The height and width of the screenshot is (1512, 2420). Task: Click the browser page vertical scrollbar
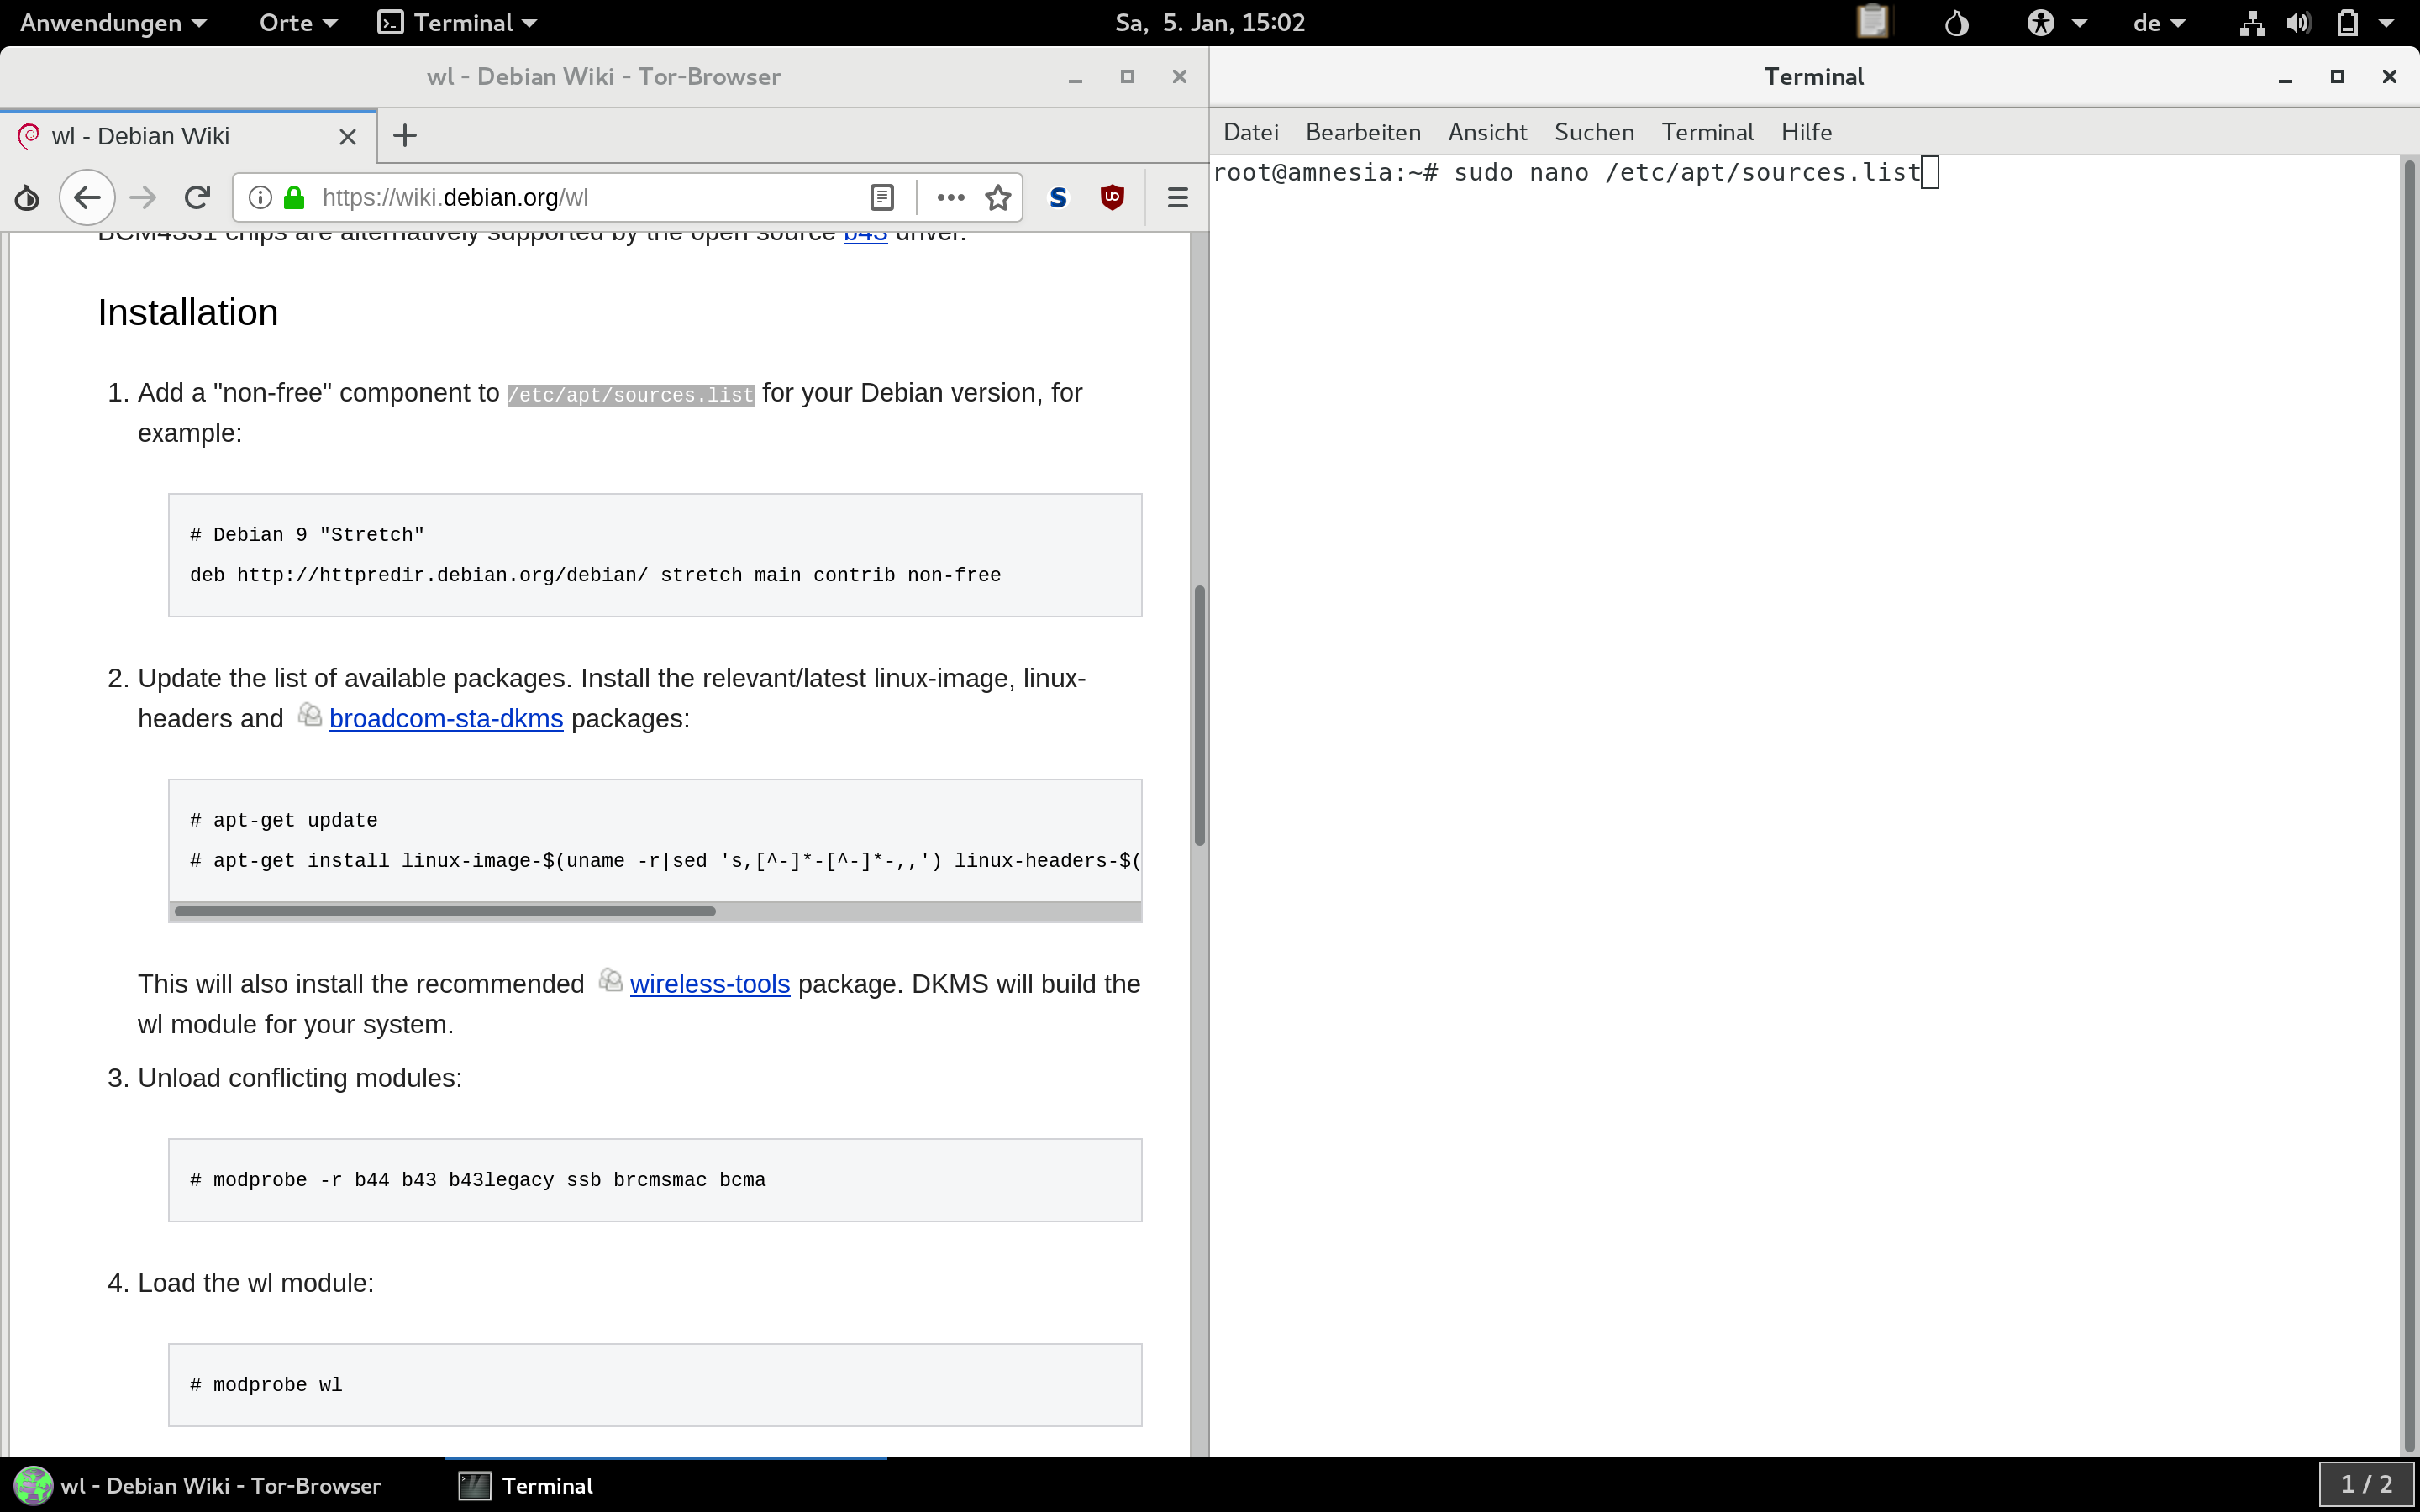[1199, 715]
